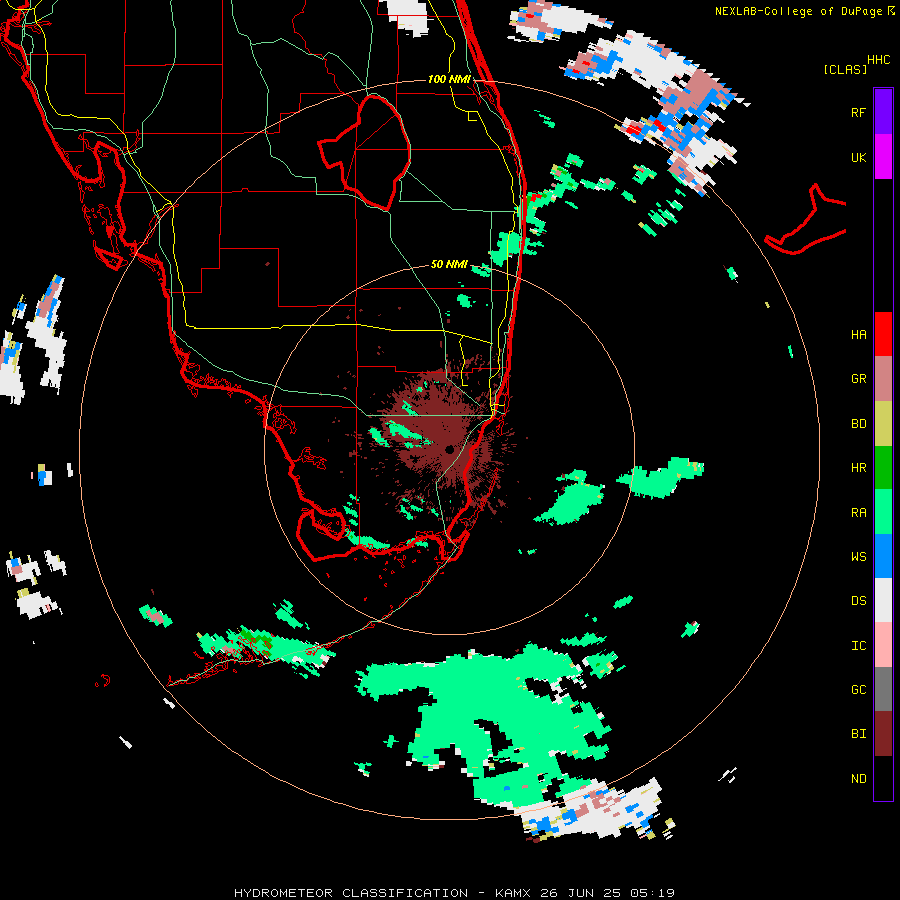Screen dimensions: 900x900
Task: Click the DS legend label
Action: click(x=858, y=600)
